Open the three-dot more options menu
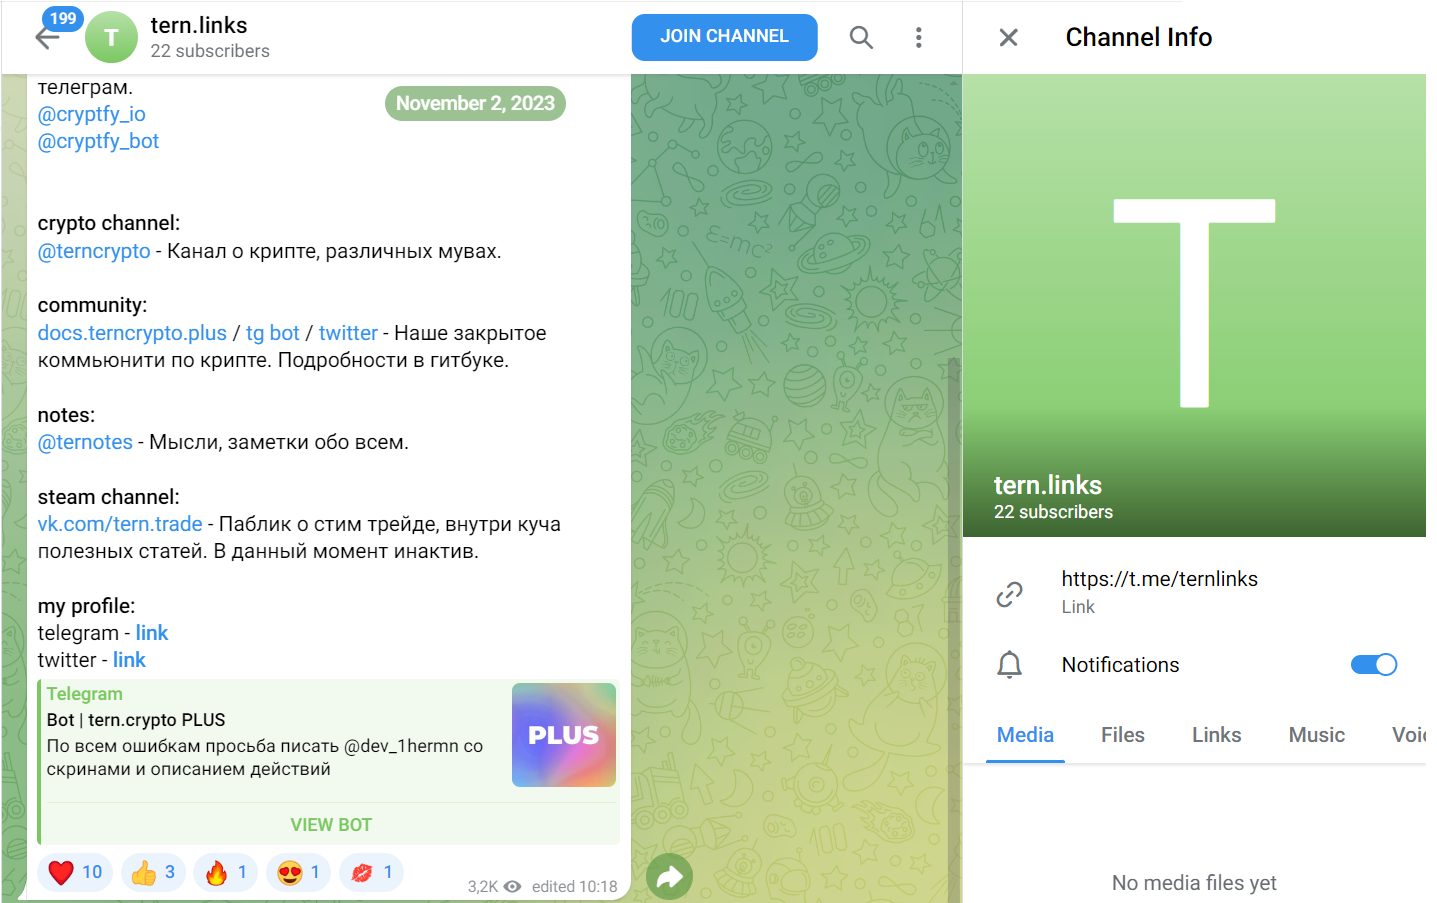The image size is (1437, 903). [x=918, y=38]
